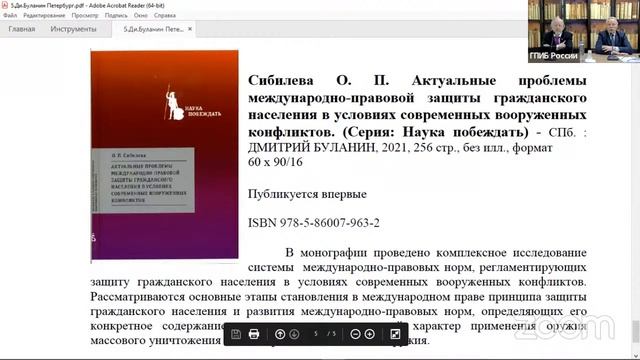The height and width of the screenshot is (360, 640).
Task: Click the text 'Публикуется впервые'
Action: point(307,194)
